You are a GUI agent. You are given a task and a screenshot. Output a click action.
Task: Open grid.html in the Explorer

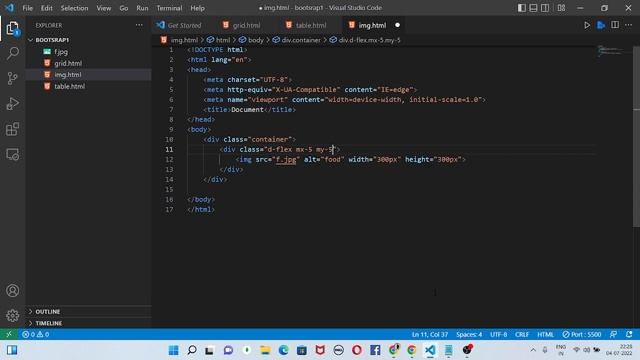pyautogui.click(x=68, y=63)
